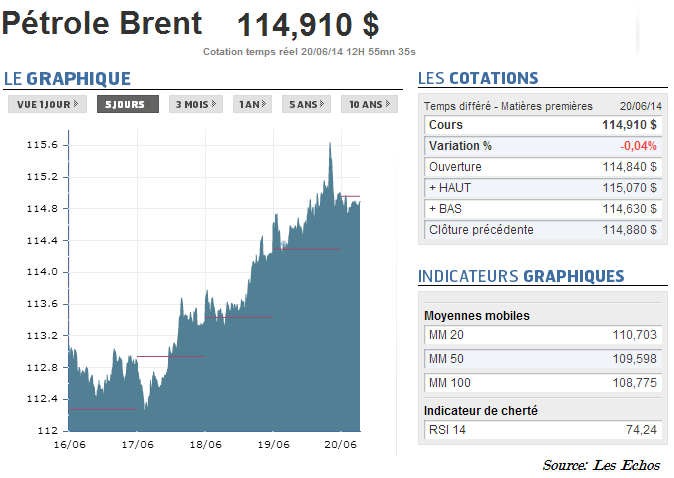Open the 1 AN chart range
This screenshot has height=478, width=674.
pyautogui.click(x=252, y=104)
